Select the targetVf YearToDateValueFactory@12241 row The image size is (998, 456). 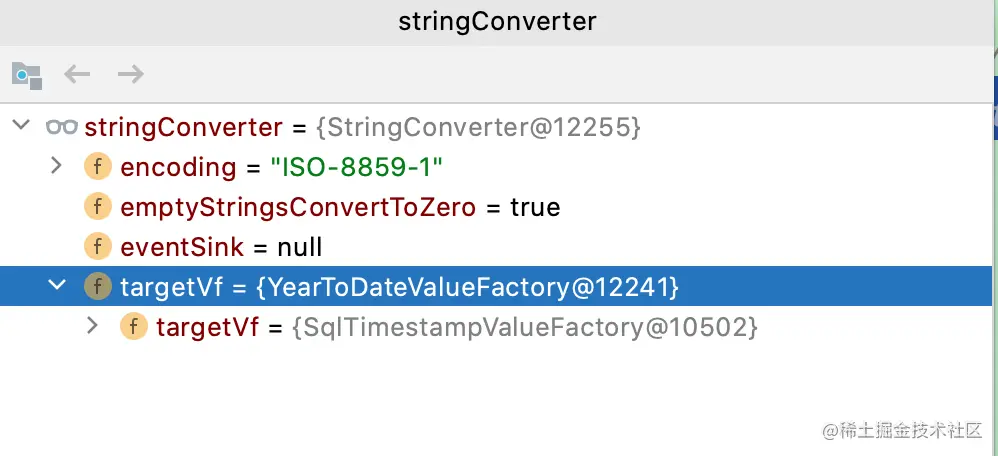[496, 286]
